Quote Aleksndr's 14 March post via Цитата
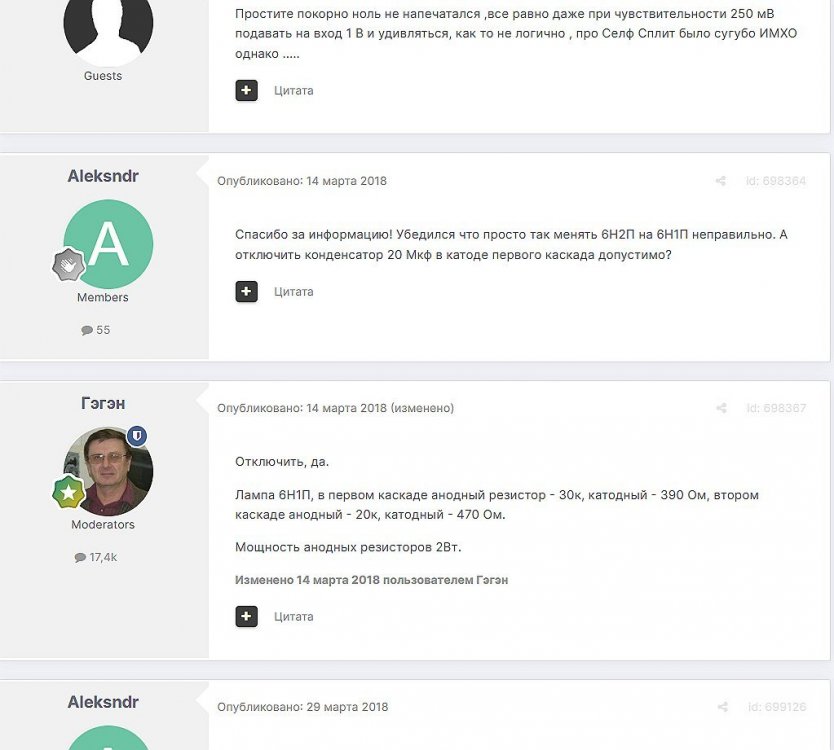834x750 pixels. pyautogui.click(x=294, y=291)
